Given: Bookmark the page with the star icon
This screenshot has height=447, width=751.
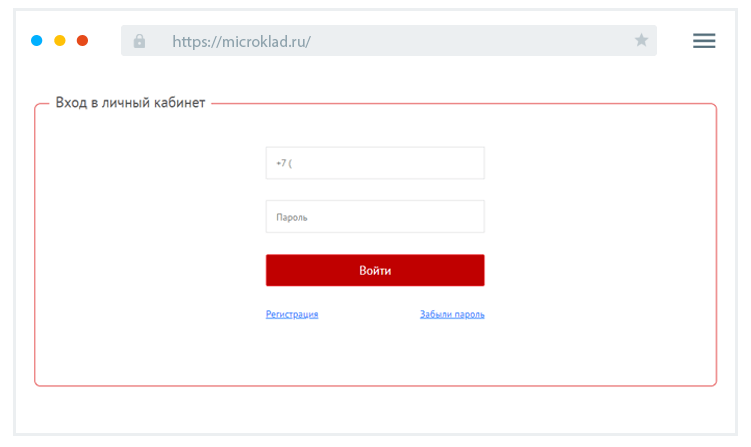Looking at the screenshot, I should (x=641, y=41).
